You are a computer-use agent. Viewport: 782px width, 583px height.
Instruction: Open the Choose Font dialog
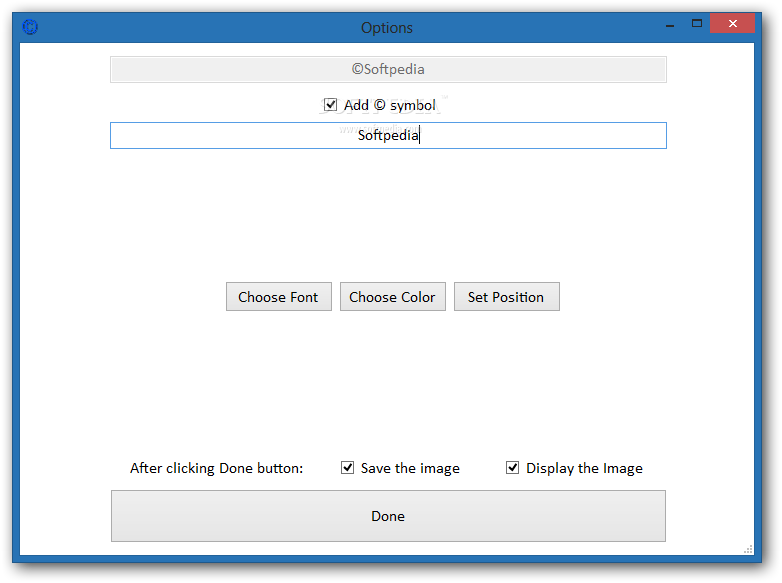(279, 297)
